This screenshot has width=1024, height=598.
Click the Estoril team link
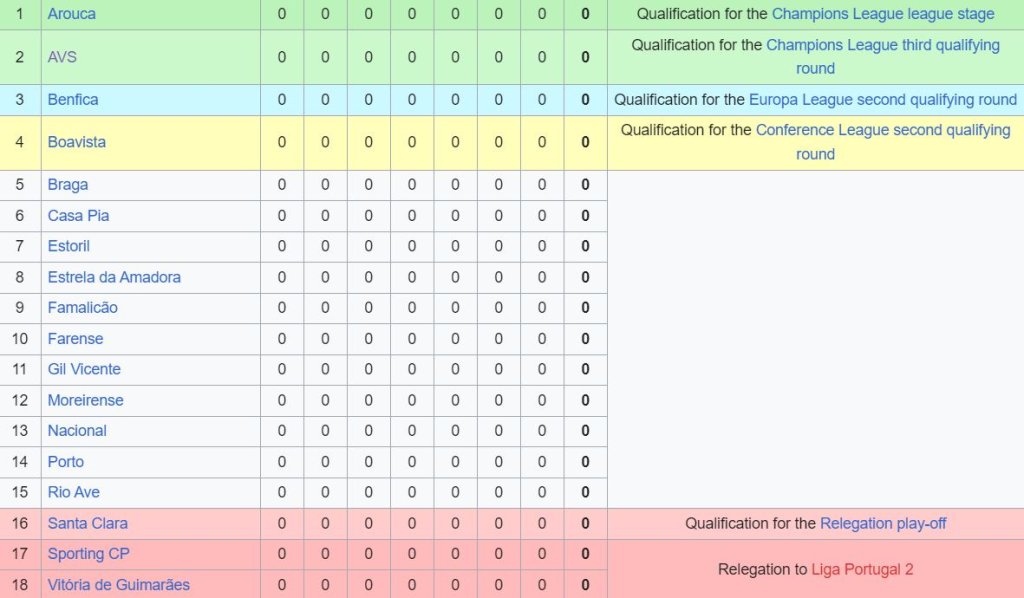pos(69,246)
